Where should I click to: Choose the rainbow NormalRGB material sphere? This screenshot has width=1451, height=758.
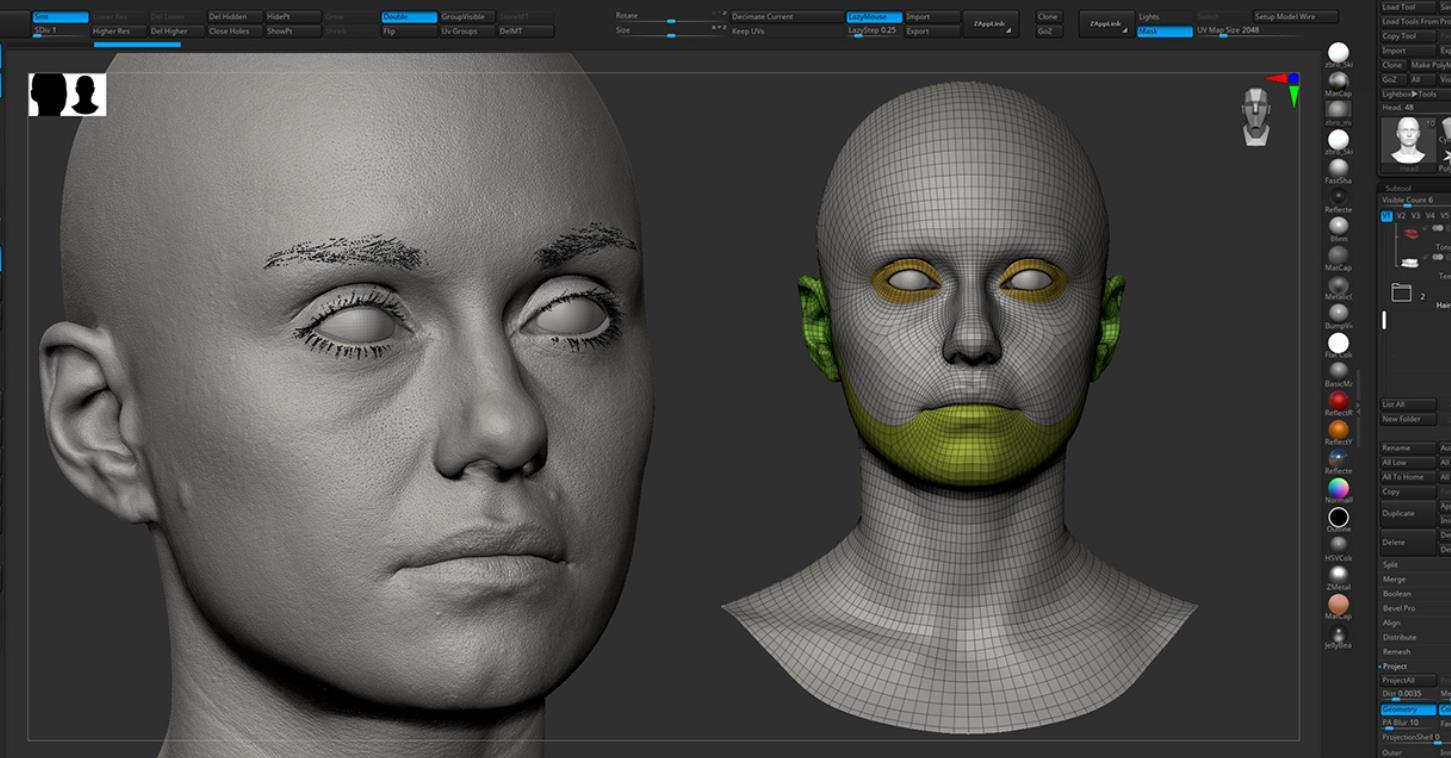[1338, 488]
